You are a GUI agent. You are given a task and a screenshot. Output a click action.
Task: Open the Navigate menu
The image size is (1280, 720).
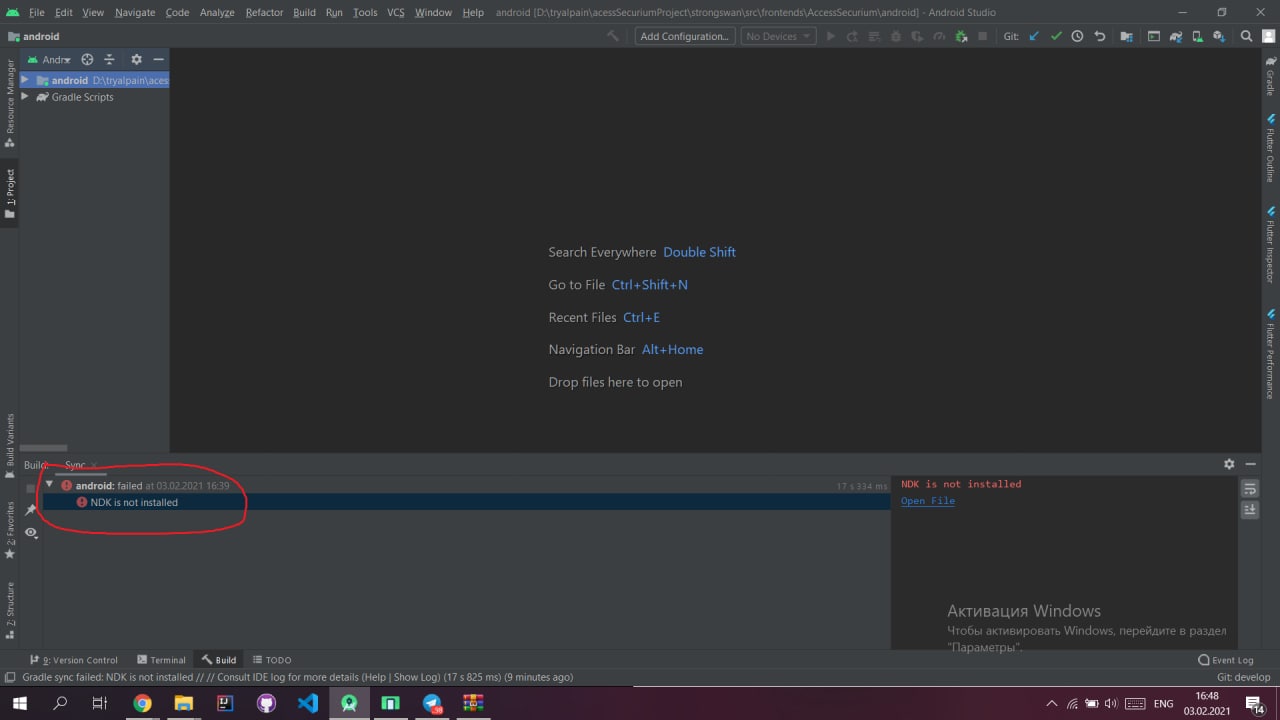pyautogui.click(x=135, y=12)
